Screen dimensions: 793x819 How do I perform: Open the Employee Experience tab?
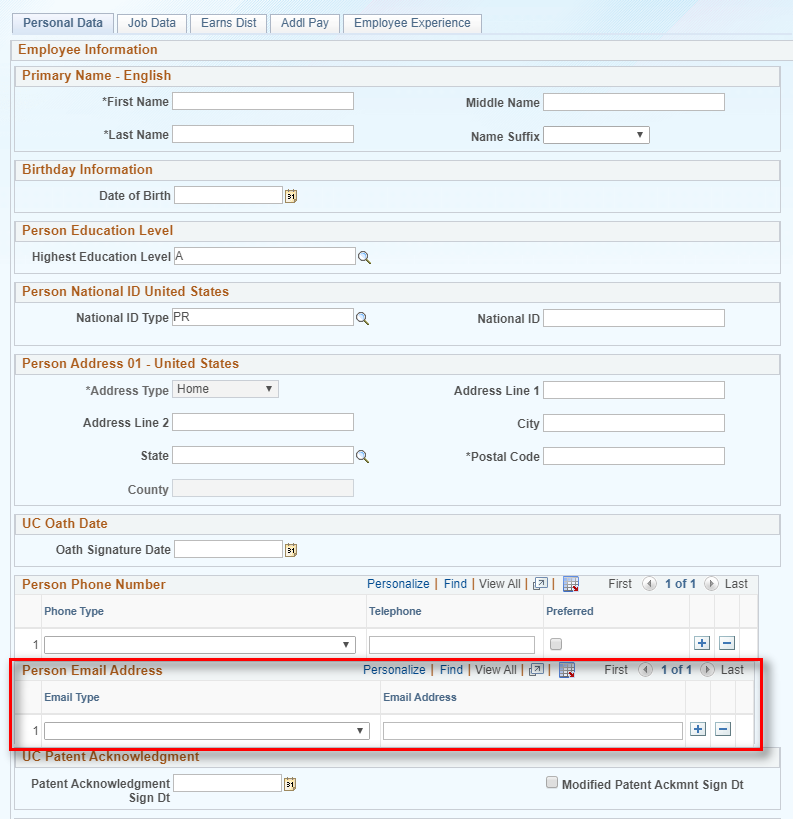pyautogui.click(x=412, y=22)
